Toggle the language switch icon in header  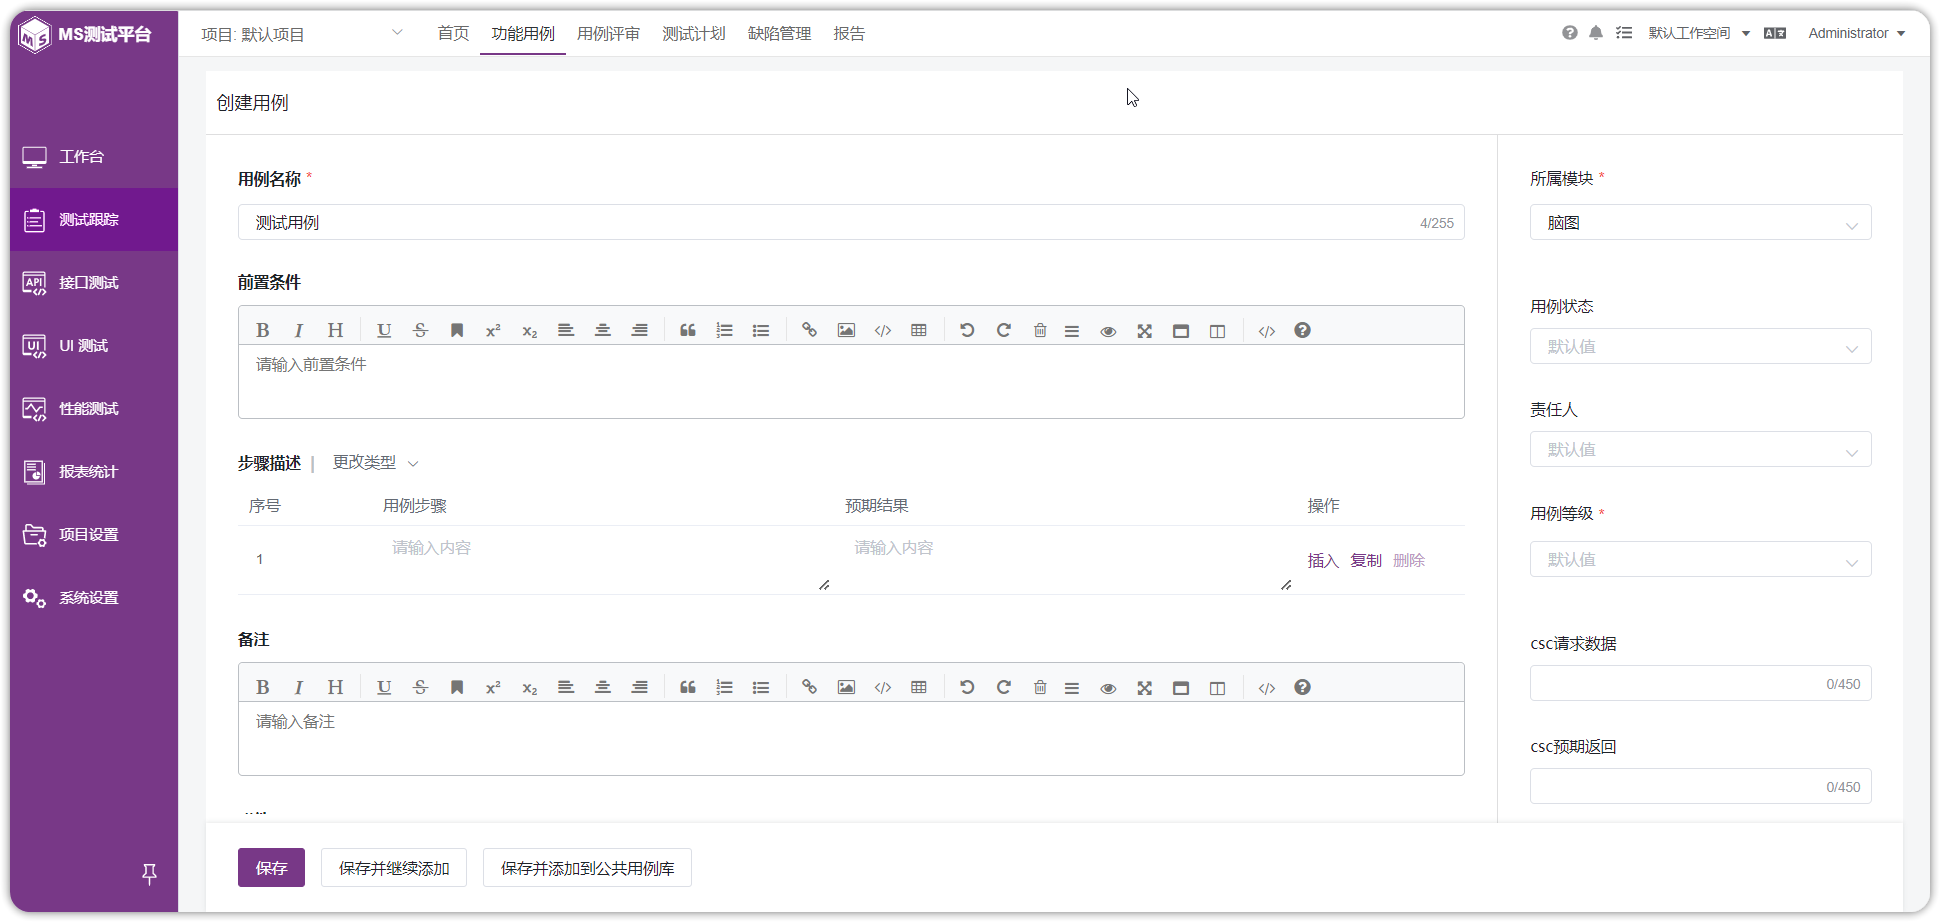[1775, 33]
